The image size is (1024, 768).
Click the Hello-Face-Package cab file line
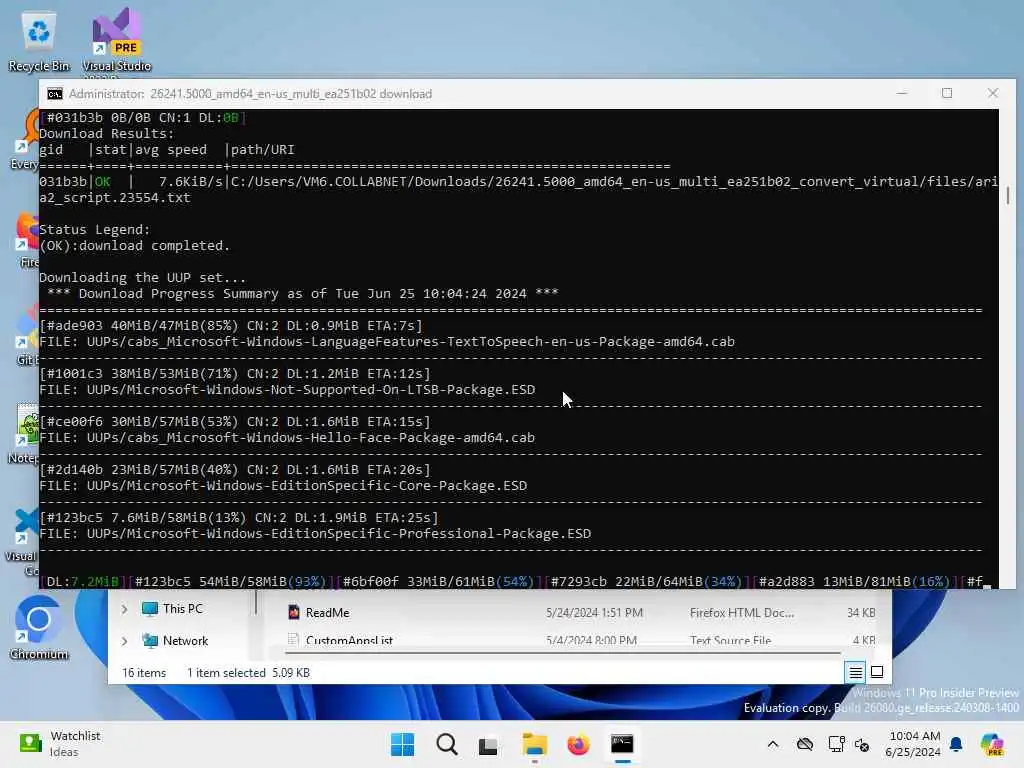coord(287,438)
